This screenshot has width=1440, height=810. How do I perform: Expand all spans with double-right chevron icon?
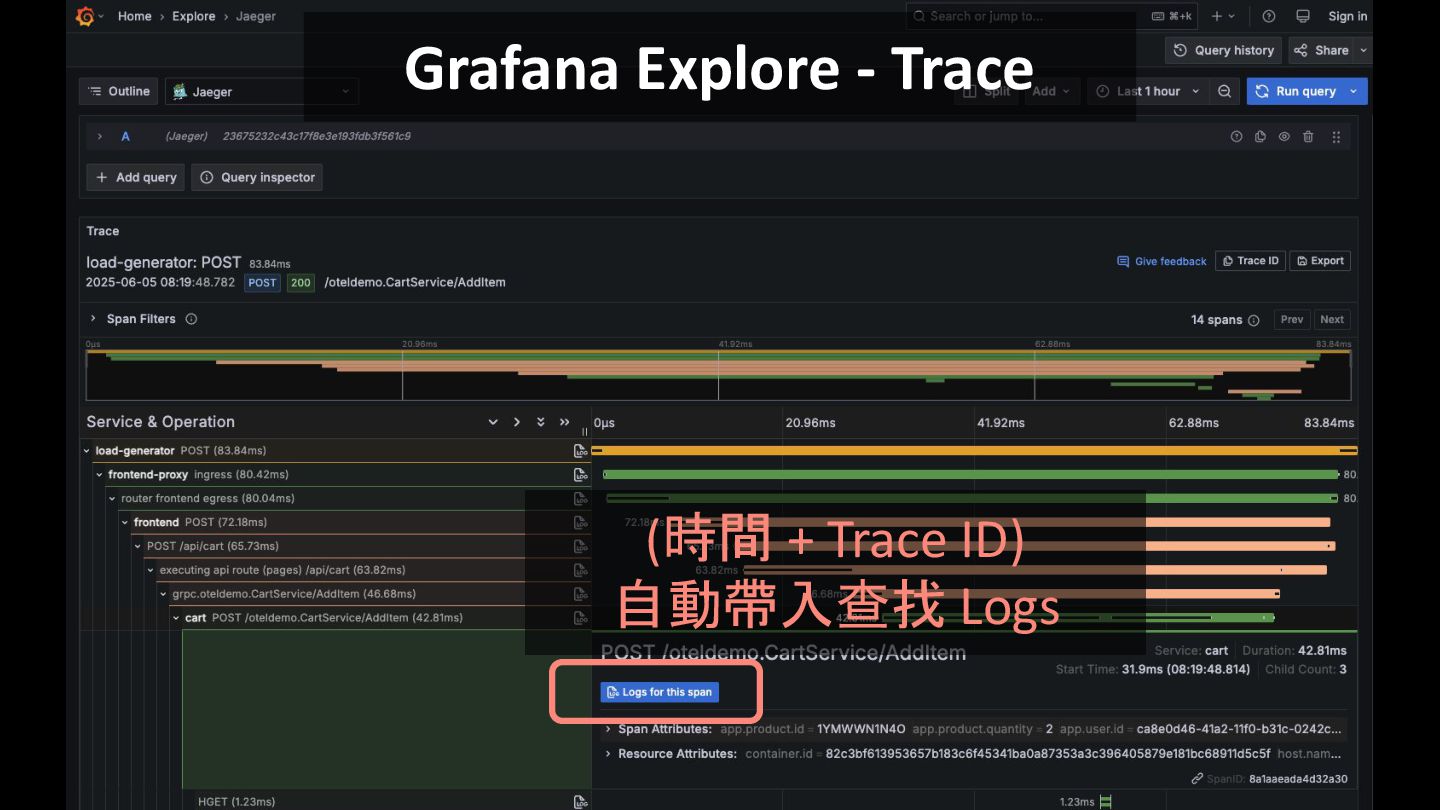[x=565, y=422]
